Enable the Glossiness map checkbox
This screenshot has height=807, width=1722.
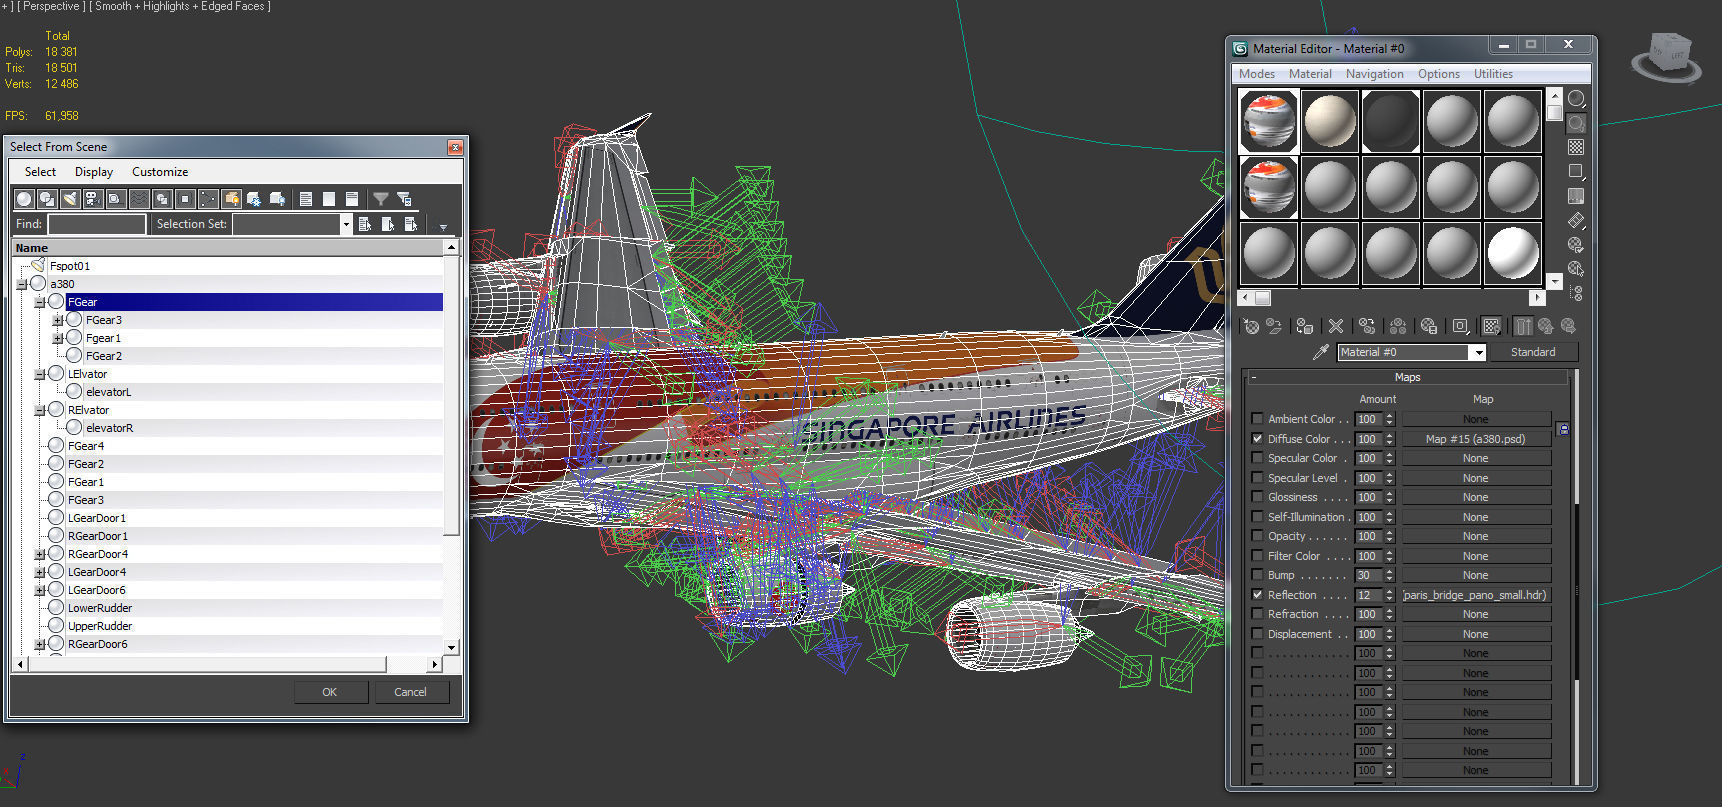coord(1257,497)
